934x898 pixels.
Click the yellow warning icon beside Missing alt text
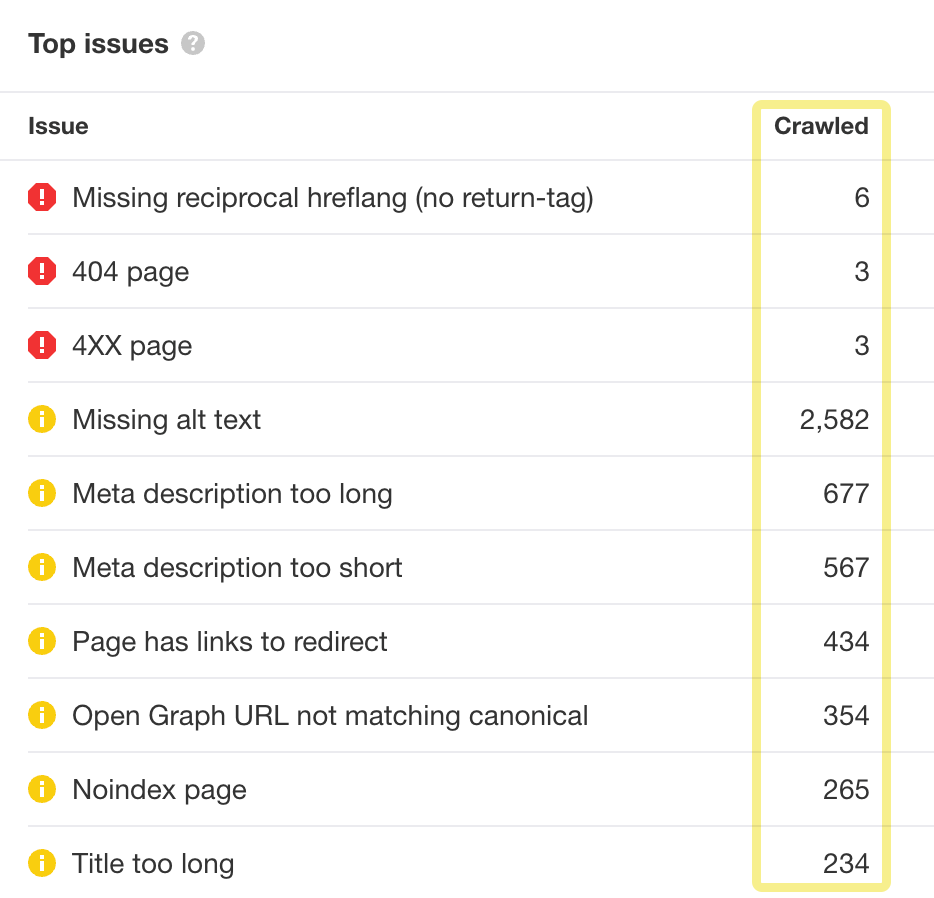(x=42, y=419)
